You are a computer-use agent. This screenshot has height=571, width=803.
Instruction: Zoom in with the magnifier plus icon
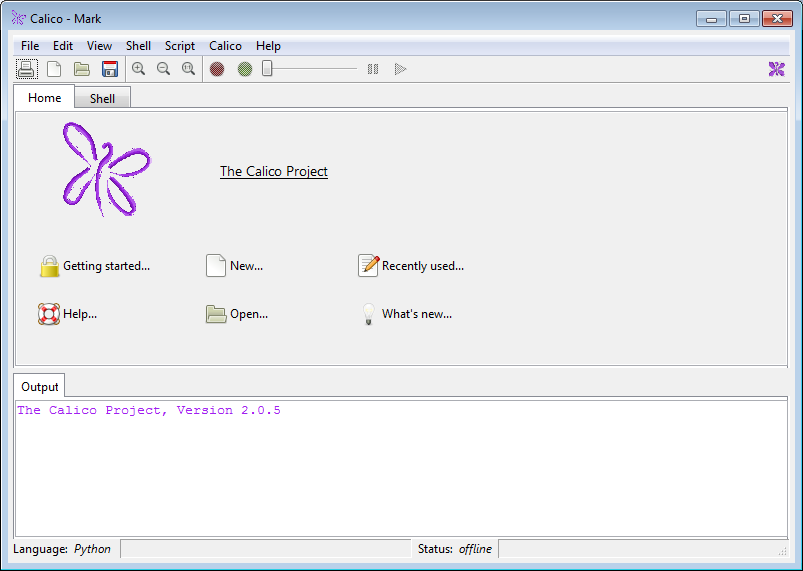(x=138, y=69)
